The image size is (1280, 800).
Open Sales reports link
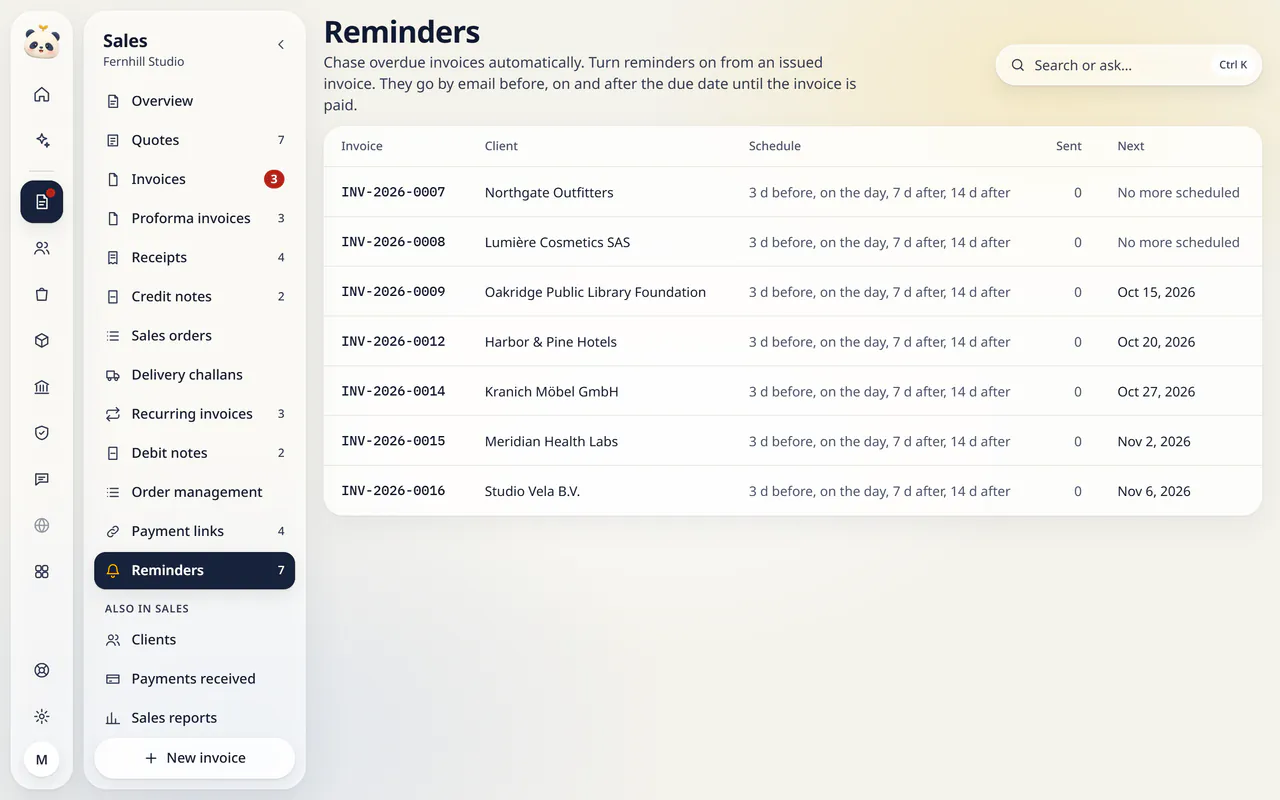coord(195,718)
